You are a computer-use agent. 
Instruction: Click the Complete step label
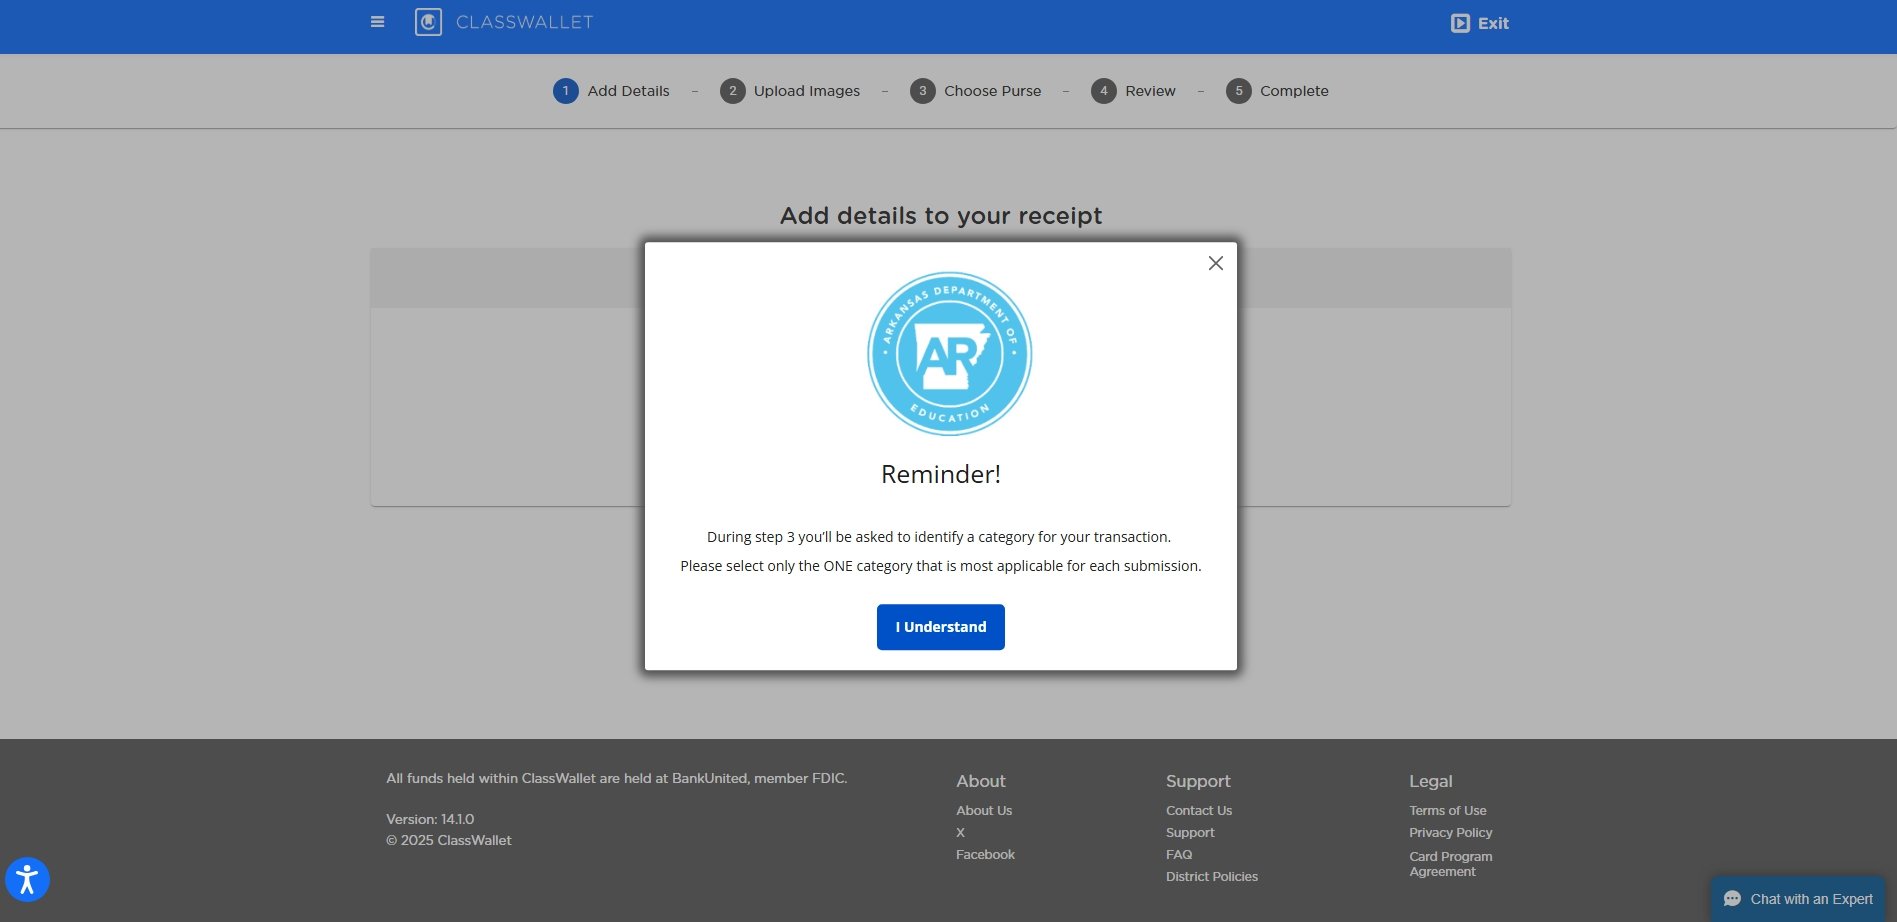coord(1294,91)
